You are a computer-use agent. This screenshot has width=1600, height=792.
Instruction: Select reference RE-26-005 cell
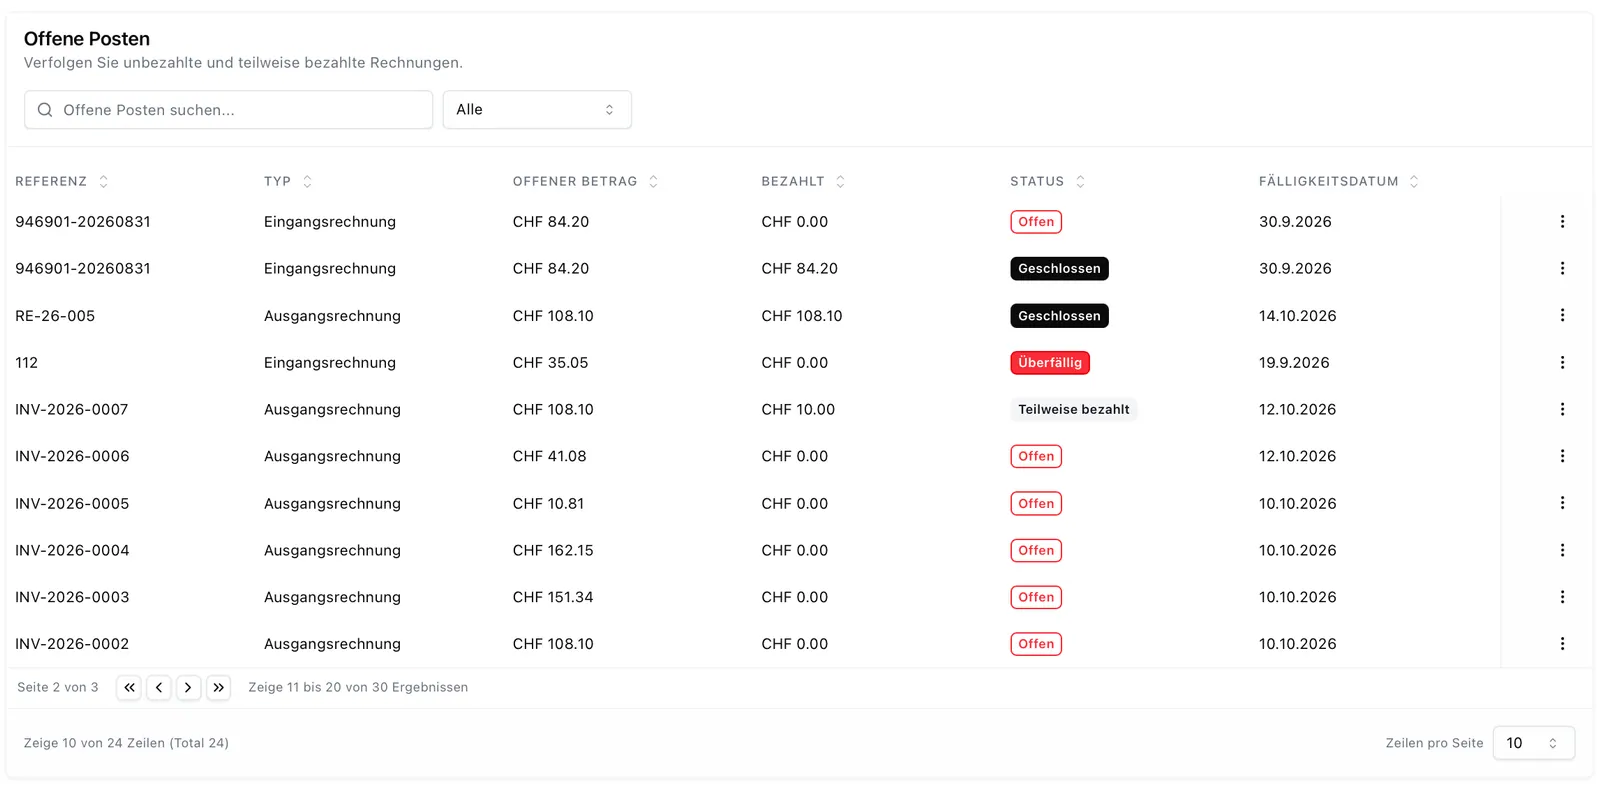pyautogui.click(x=55, y=316)
